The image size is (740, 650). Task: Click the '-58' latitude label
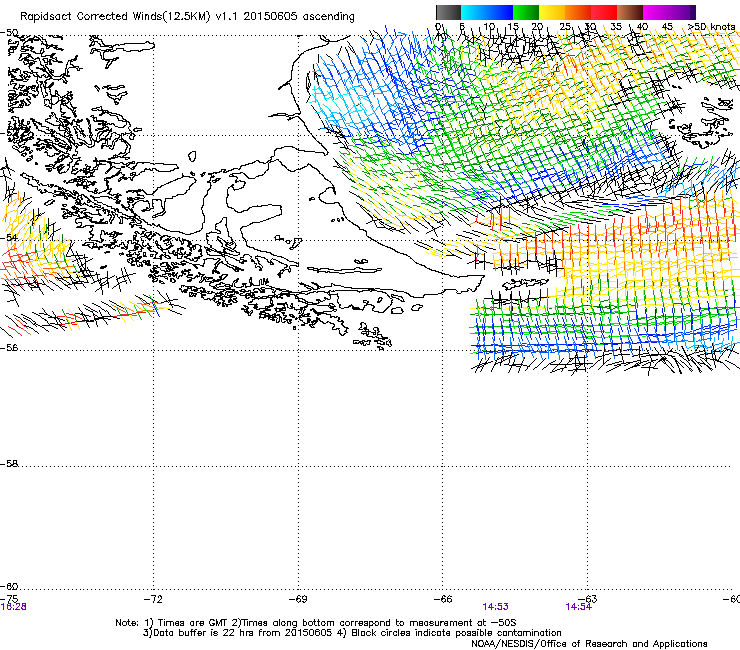(x=9, y=464)
